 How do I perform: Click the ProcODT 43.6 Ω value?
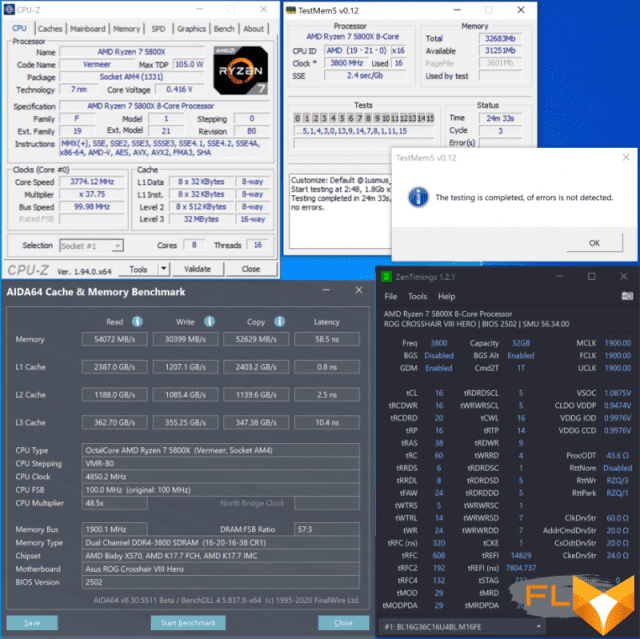(618, 455)
